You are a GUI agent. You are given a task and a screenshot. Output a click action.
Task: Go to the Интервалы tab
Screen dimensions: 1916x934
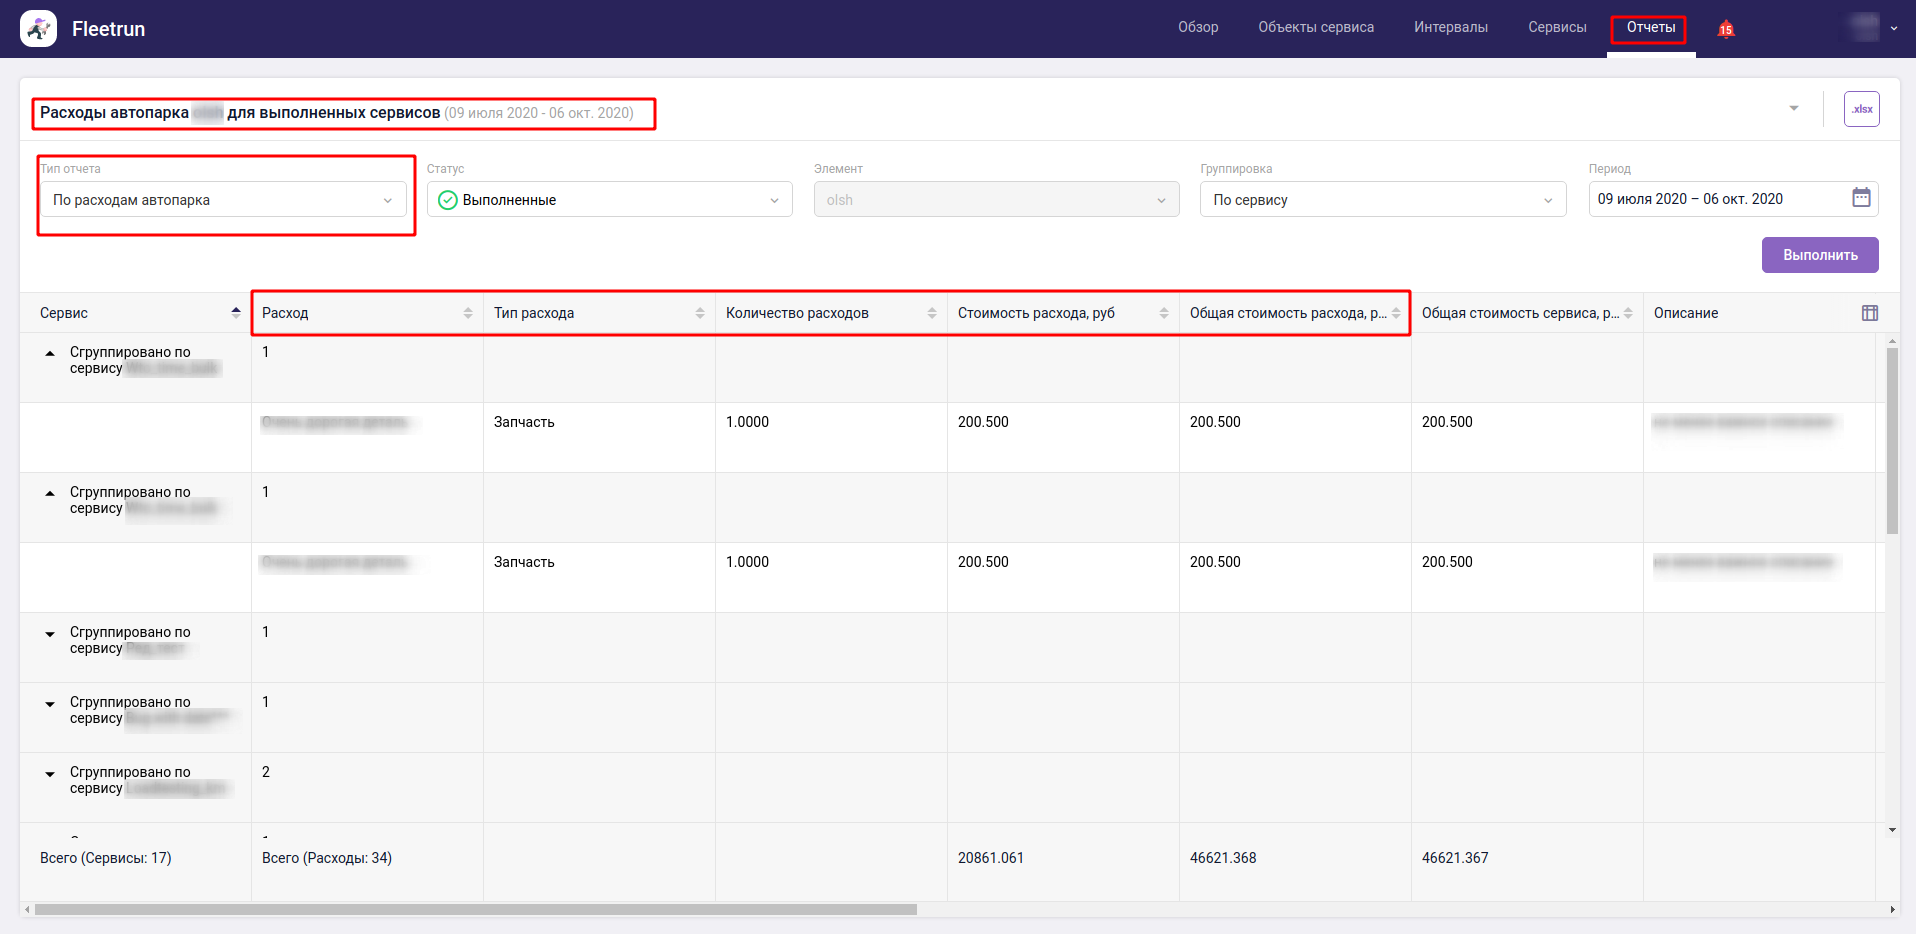[1450, 28]
